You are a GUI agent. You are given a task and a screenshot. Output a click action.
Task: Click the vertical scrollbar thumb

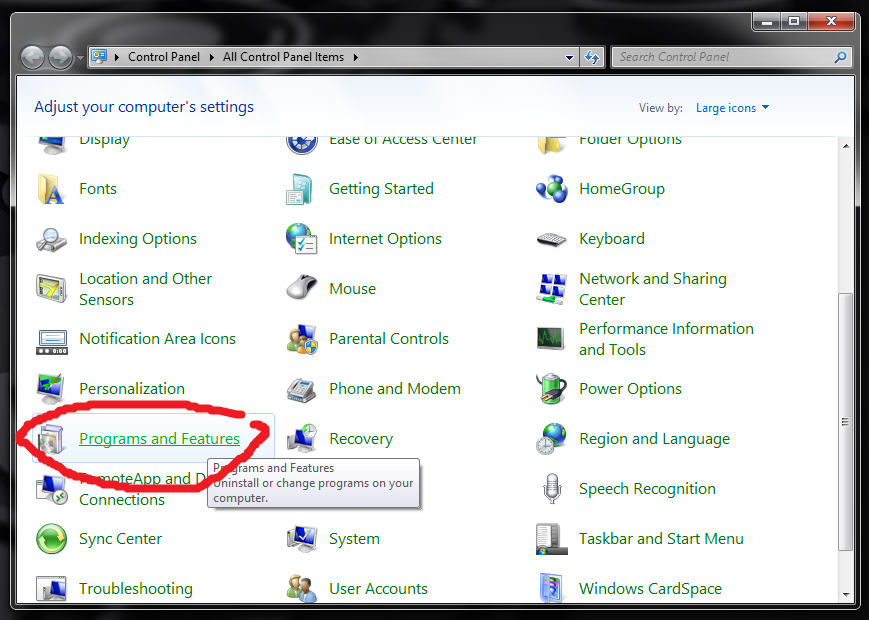pyautogui.click(x=845, y=421)
